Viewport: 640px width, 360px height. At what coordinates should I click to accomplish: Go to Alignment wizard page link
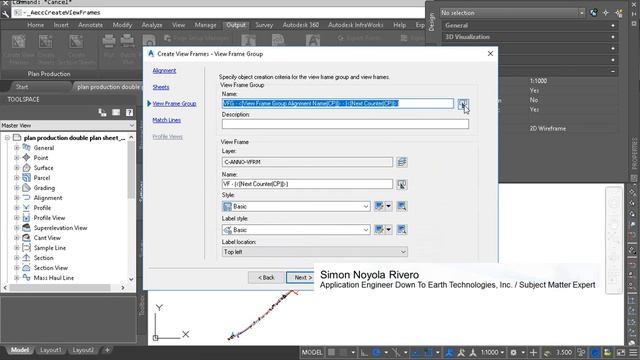click(164, 71)
